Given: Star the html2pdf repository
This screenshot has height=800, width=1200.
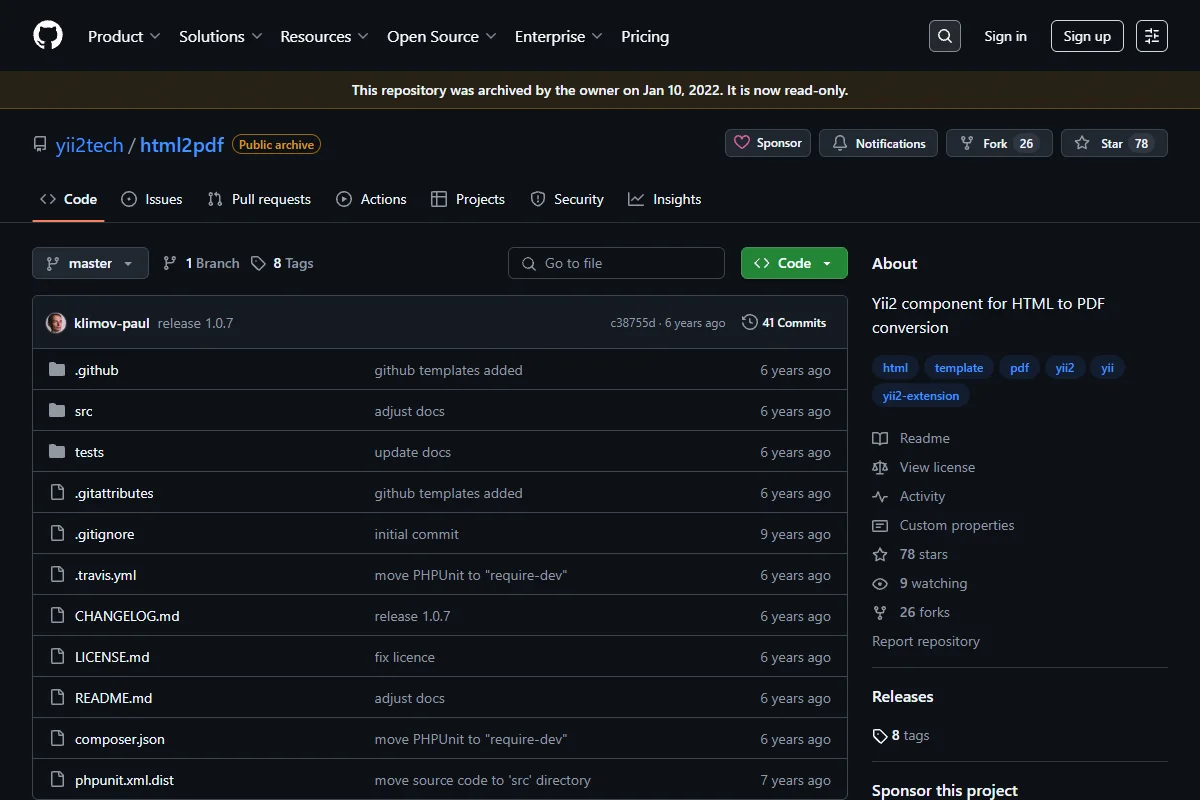Looking at the screenshot, I should pyautogui.click(x=1114, y=143).
